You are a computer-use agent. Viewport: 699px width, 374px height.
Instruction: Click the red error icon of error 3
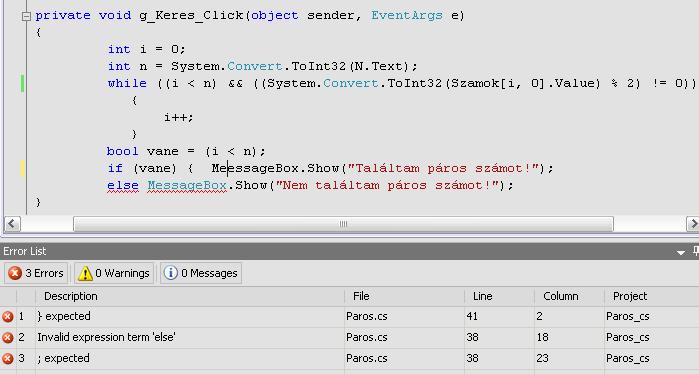point(8,358)
